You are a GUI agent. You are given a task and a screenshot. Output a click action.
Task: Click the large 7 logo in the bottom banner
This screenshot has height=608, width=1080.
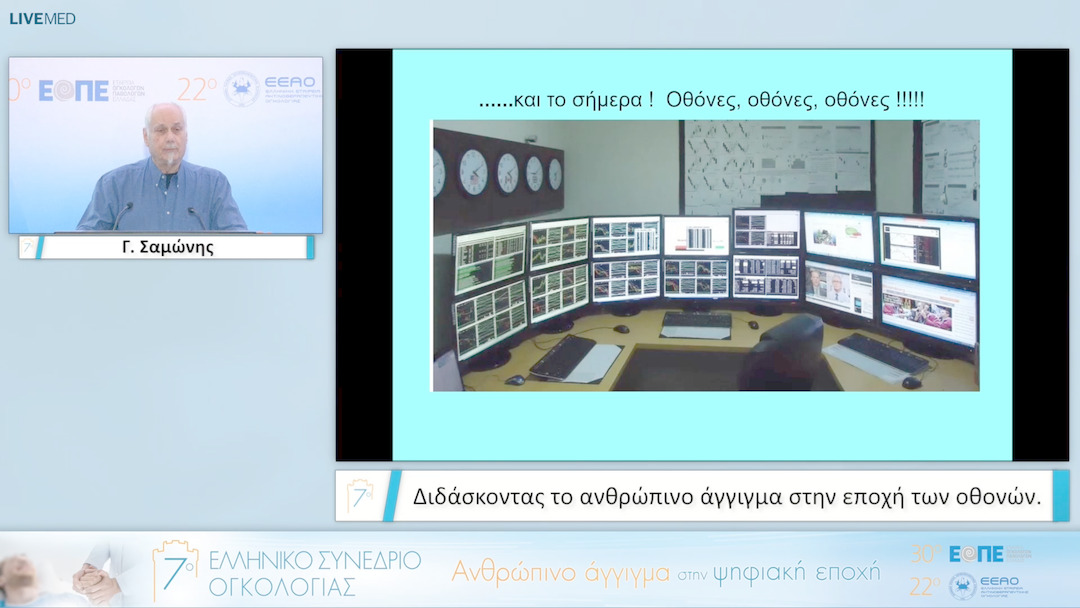tap(175, 570)
